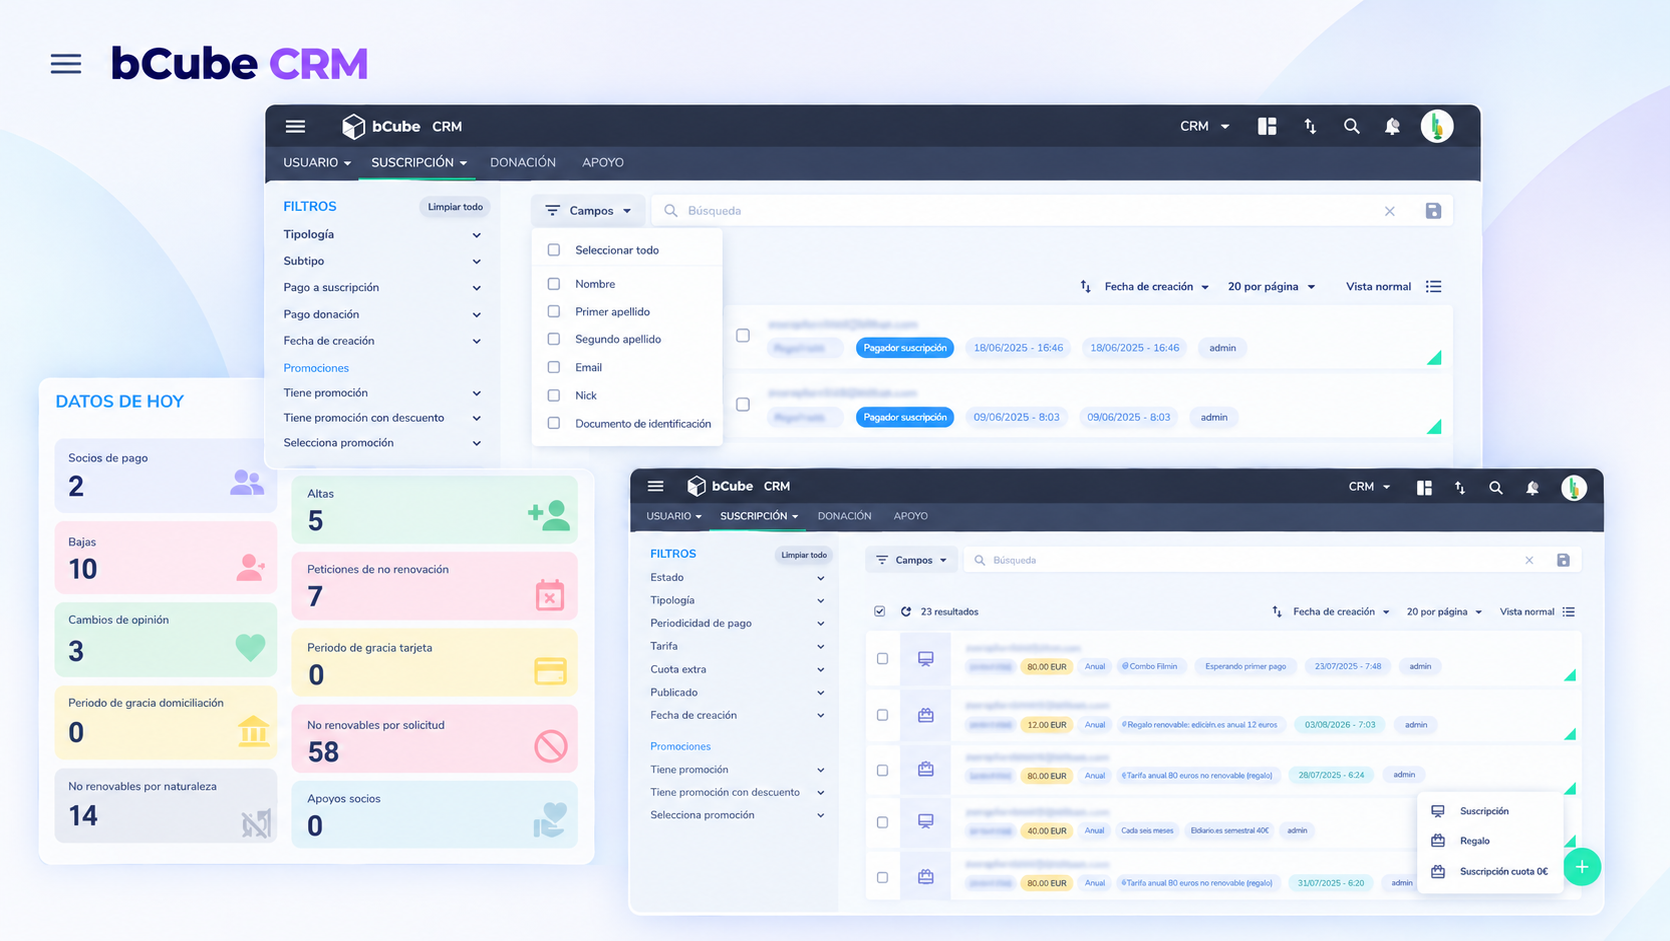
Task: Click the bCube cube logo in the back window
Action: click(x=353, y=126)
